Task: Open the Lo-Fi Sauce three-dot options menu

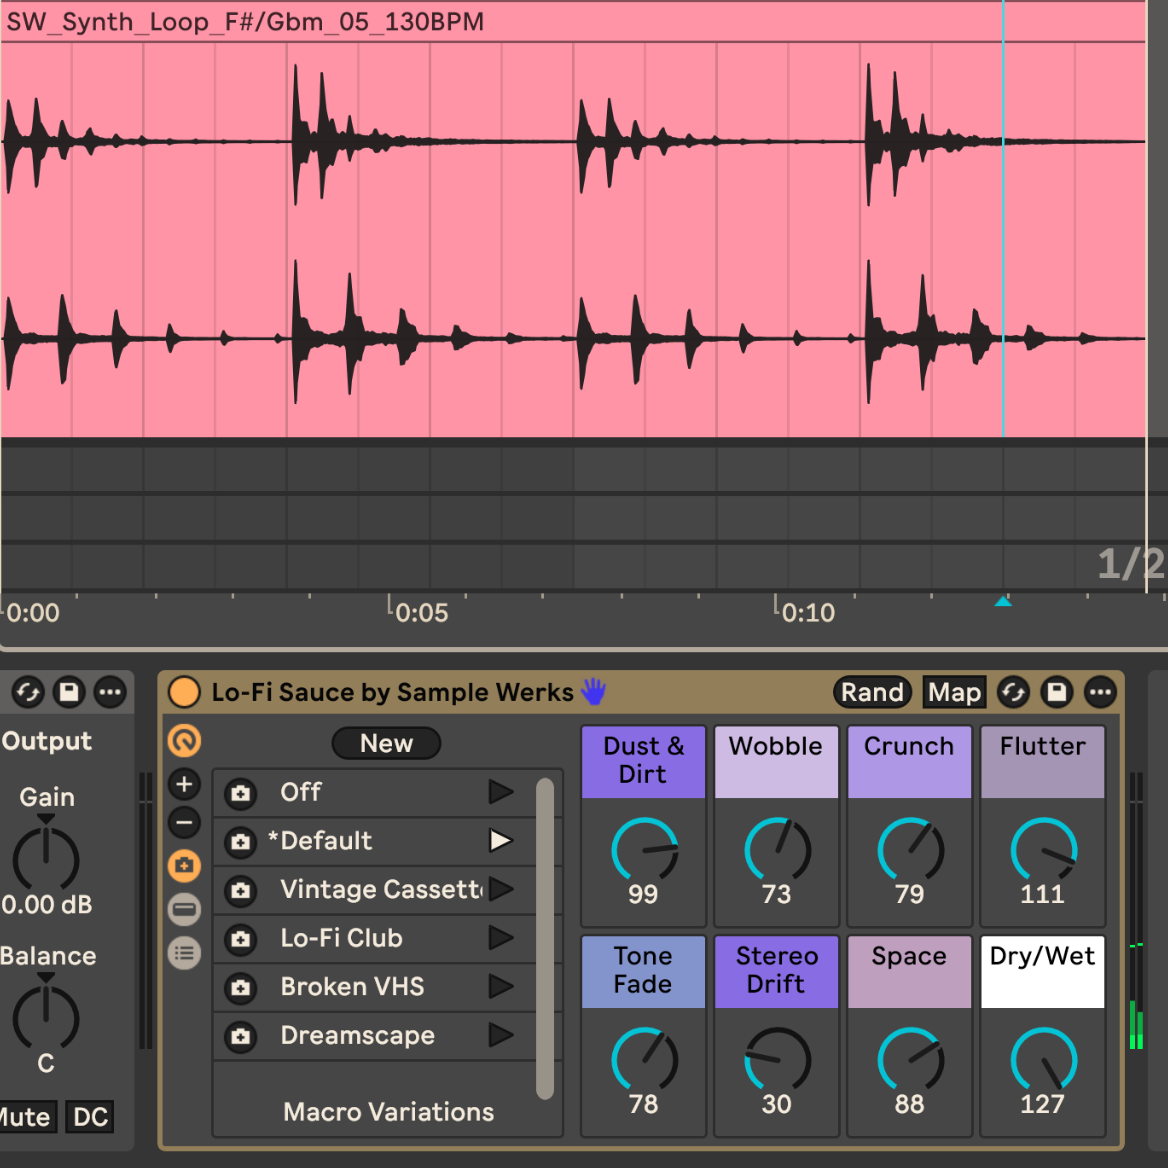Action: [x=1100, y=692]
